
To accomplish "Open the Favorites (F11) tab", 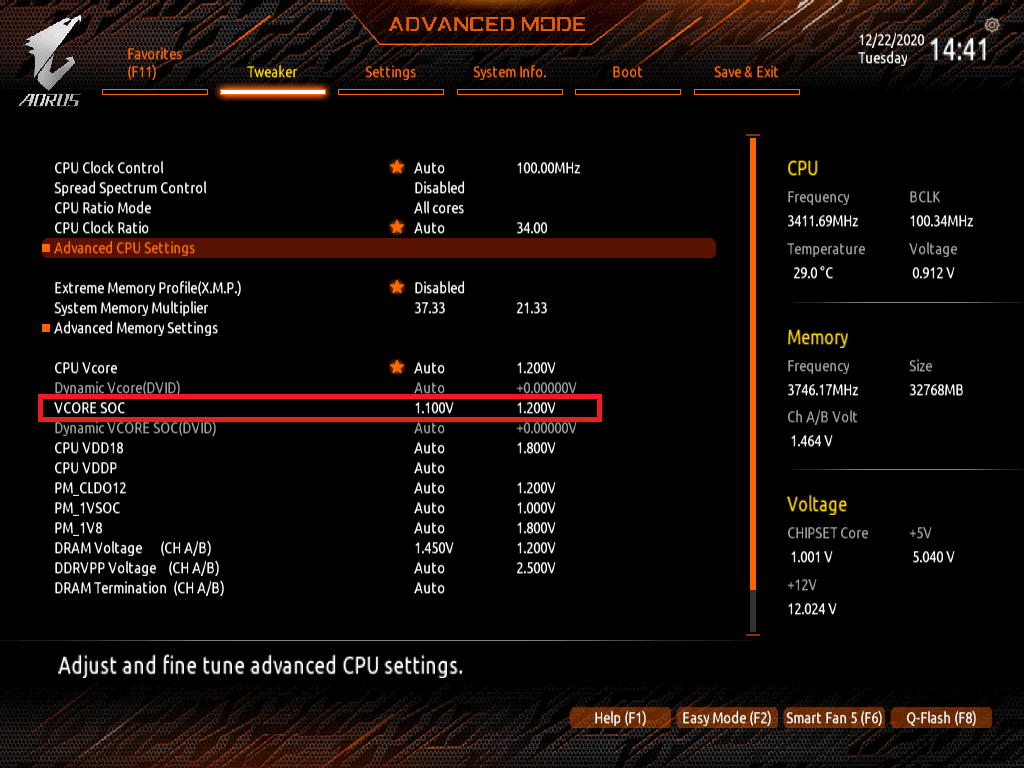I will point(155,64).
